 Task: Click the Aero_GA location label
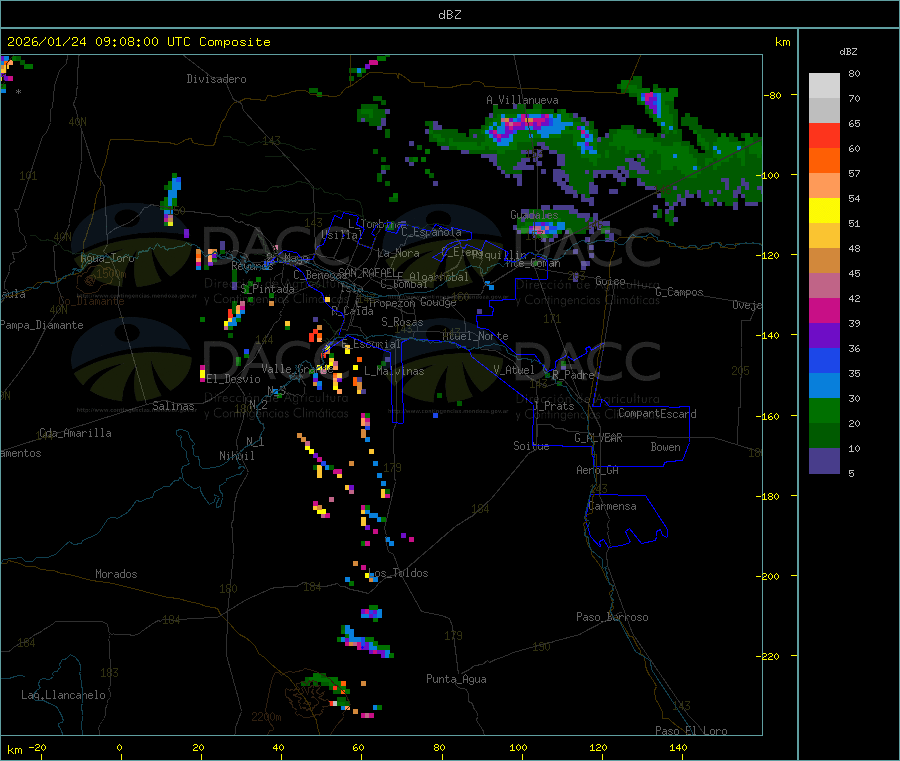[x=598, y=470]
